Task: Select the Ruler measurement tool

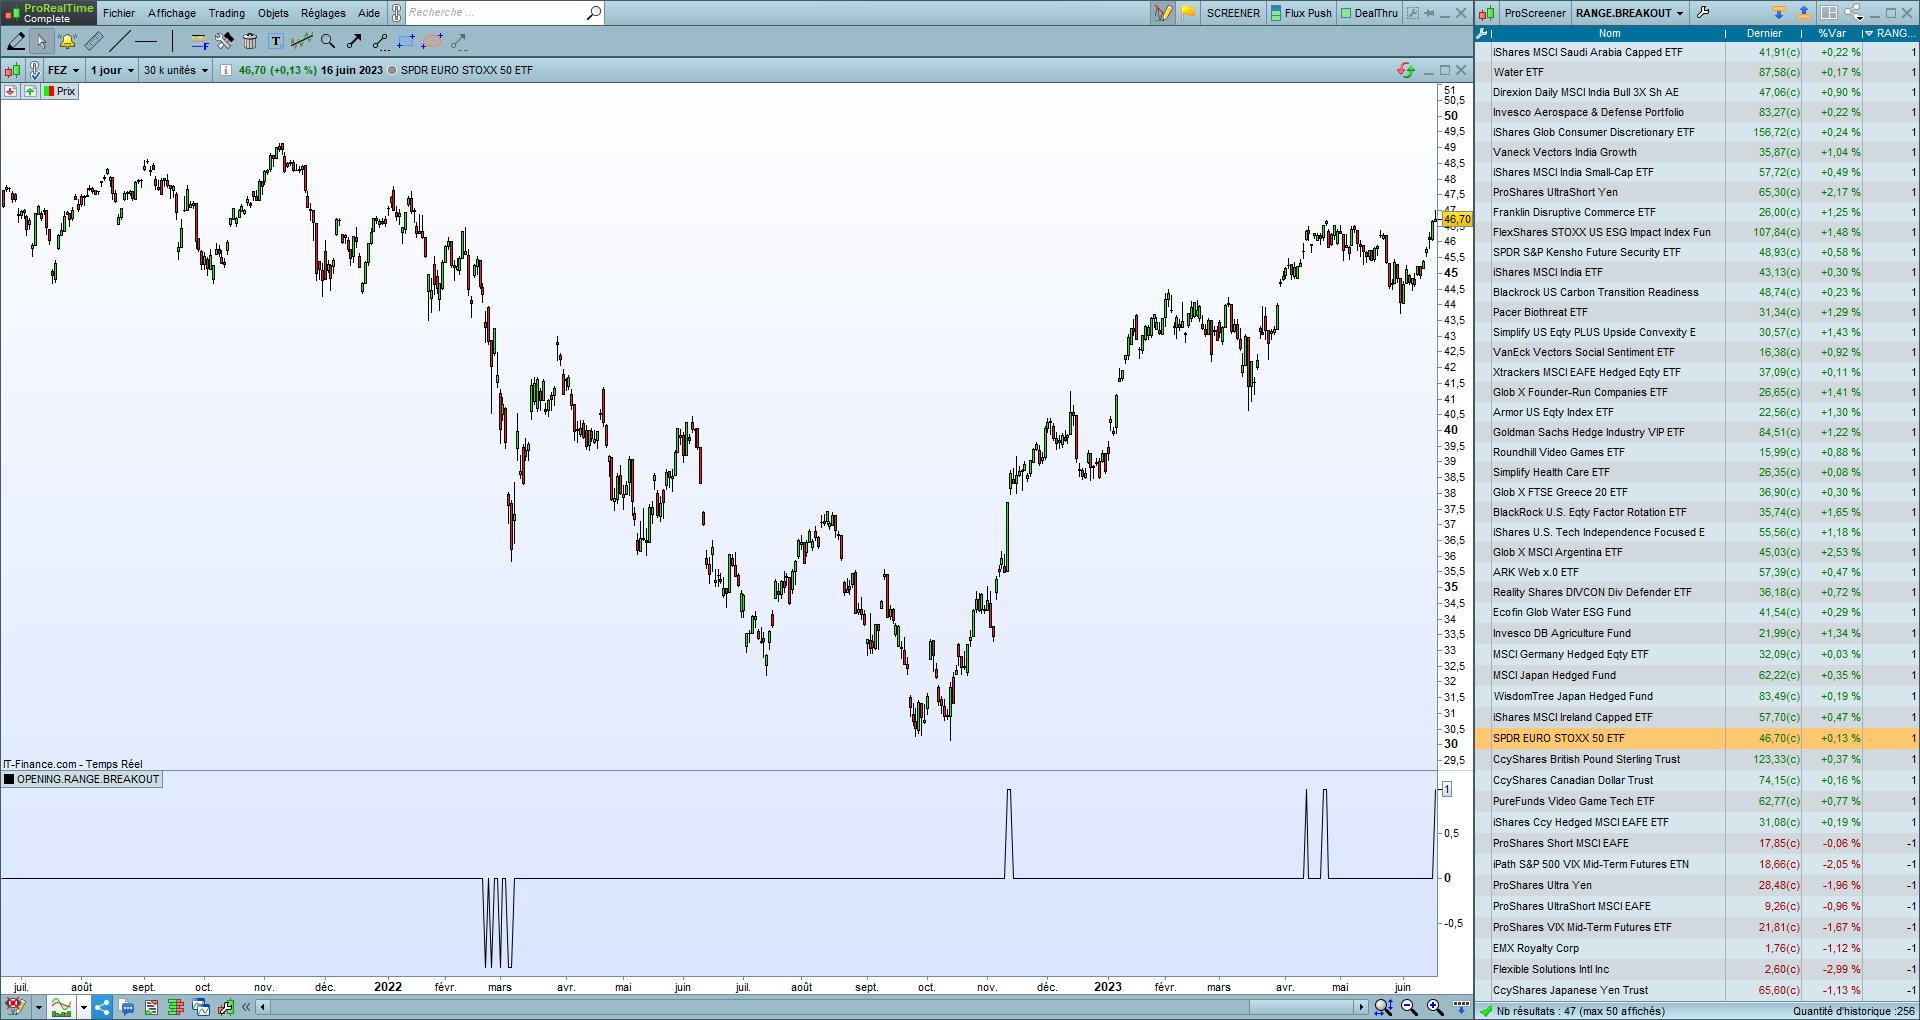Action: (x=94, y=41)
